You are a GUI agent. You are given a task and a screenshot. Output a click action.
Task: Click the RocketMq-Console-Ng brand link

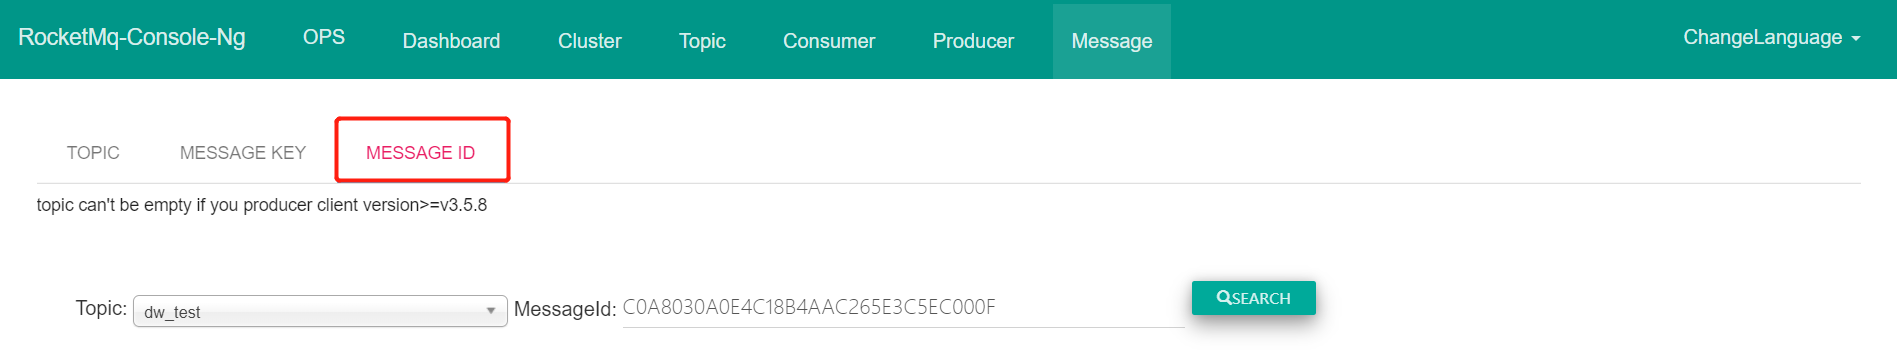(x=132, y=37)
